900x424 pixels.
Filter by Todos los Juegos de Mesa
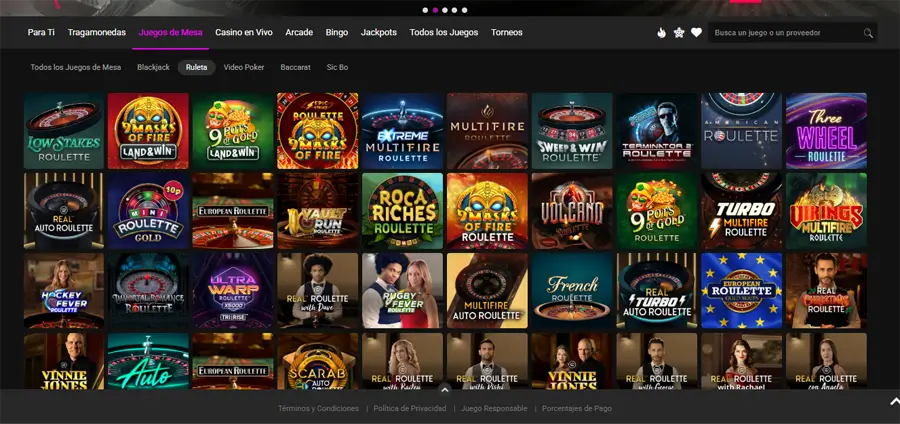[76, 67]
